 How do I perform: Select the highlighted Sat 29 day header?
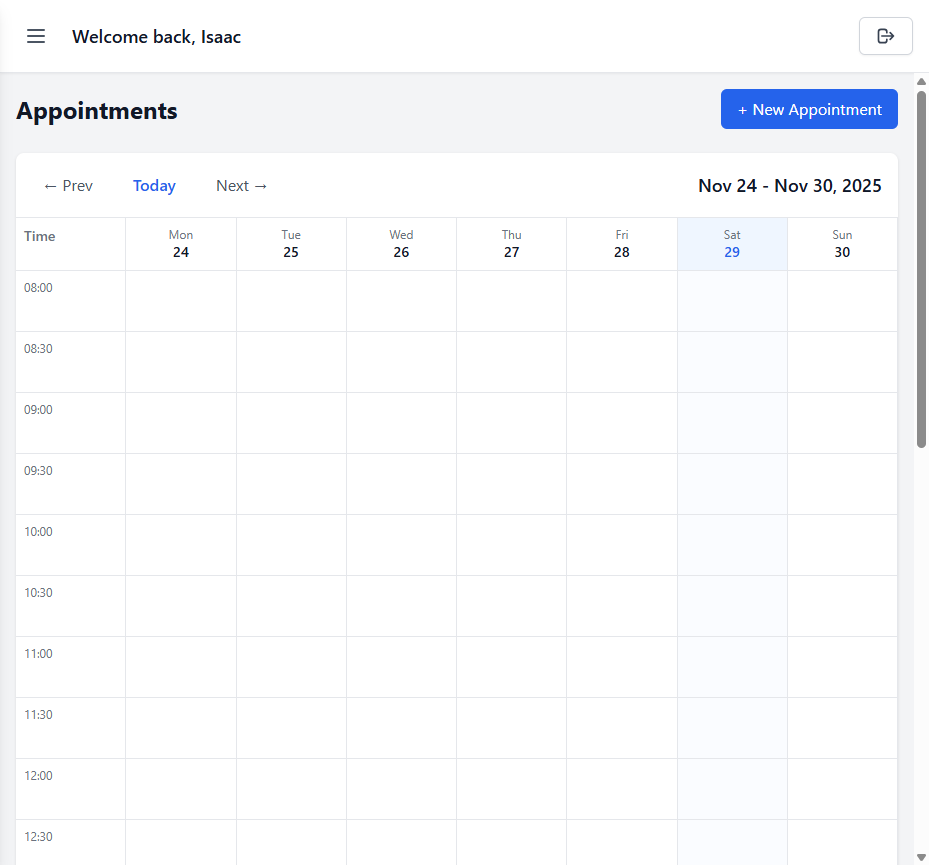pos(732,243)
